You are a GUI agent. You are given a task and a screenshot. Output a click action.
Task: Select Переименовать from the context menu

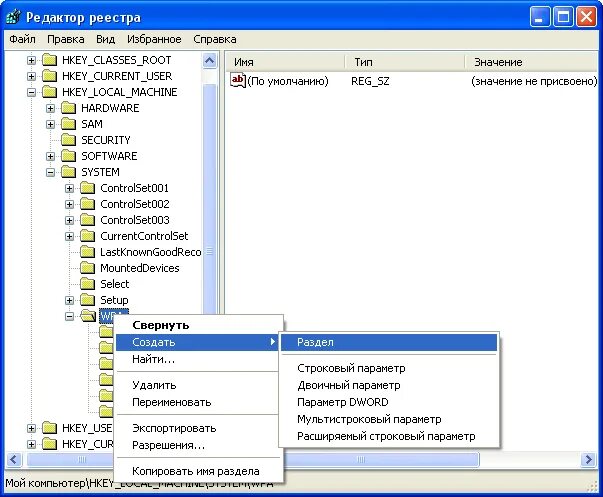click(x=197, y=402)
